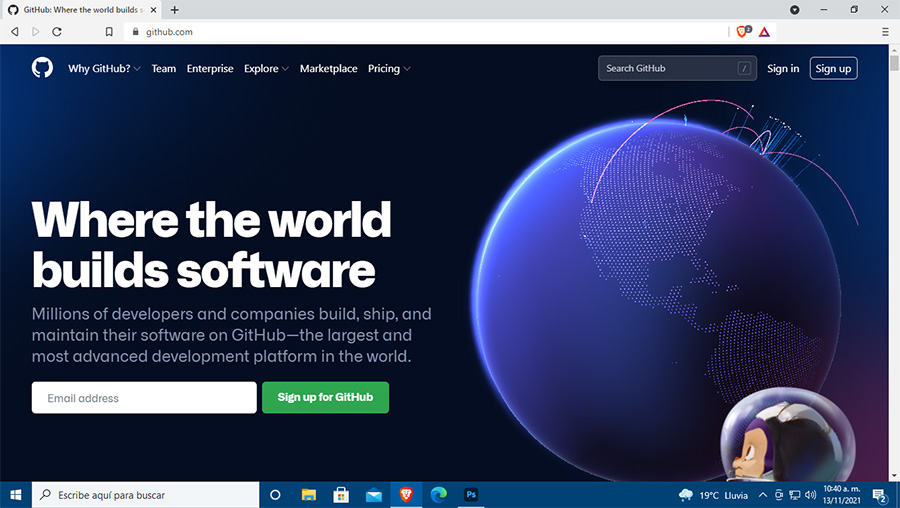Expand the Why GitHub? dropdown

click(104, 68)
